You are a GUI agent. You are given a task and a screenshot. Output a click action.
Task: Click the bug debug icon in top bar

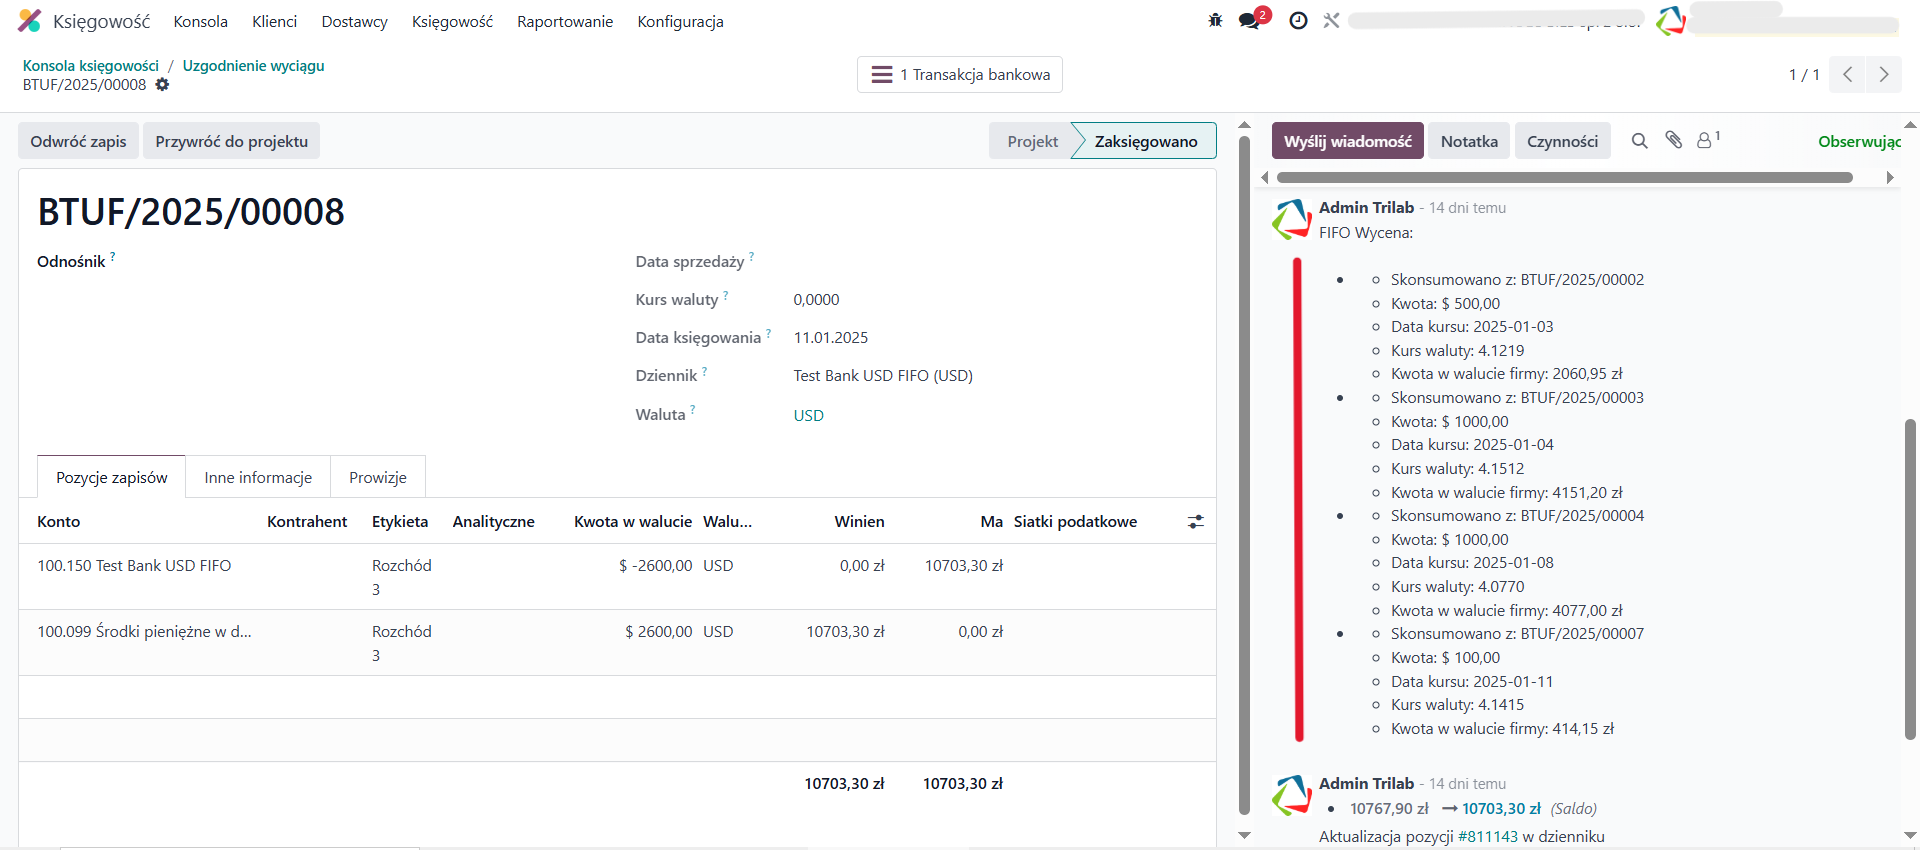click(x=1215, y=20)
